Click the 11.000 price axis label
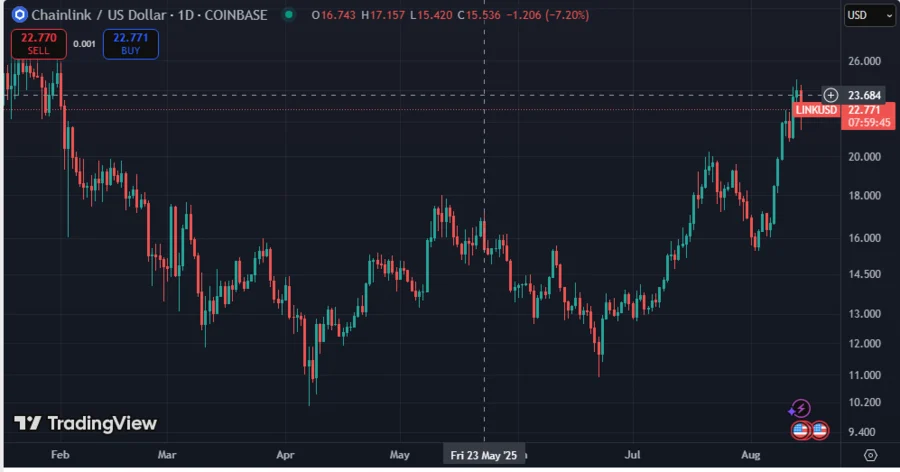Image resolution: width=900 pixels, height=472 pixels. click(x=864, y=375)
